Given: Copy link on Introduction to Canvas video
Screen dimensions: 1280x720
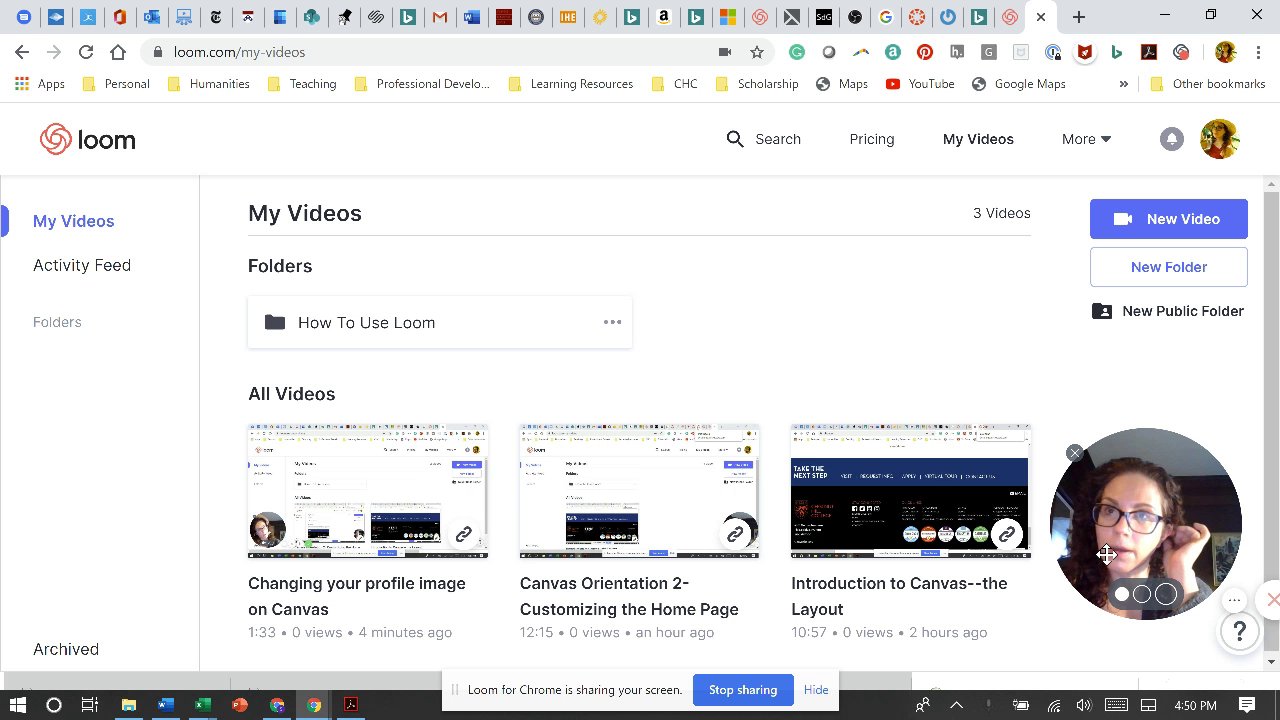Looking at the screenshot, I should click(x=1006, y=535).
